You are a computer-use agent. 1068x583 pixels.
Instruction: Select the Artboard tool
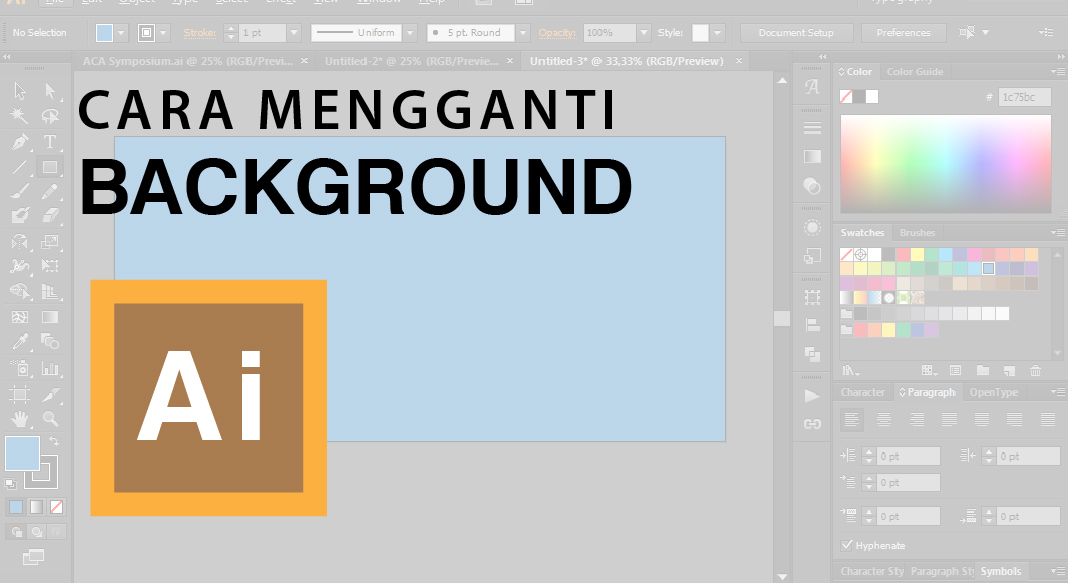(20, 394)
